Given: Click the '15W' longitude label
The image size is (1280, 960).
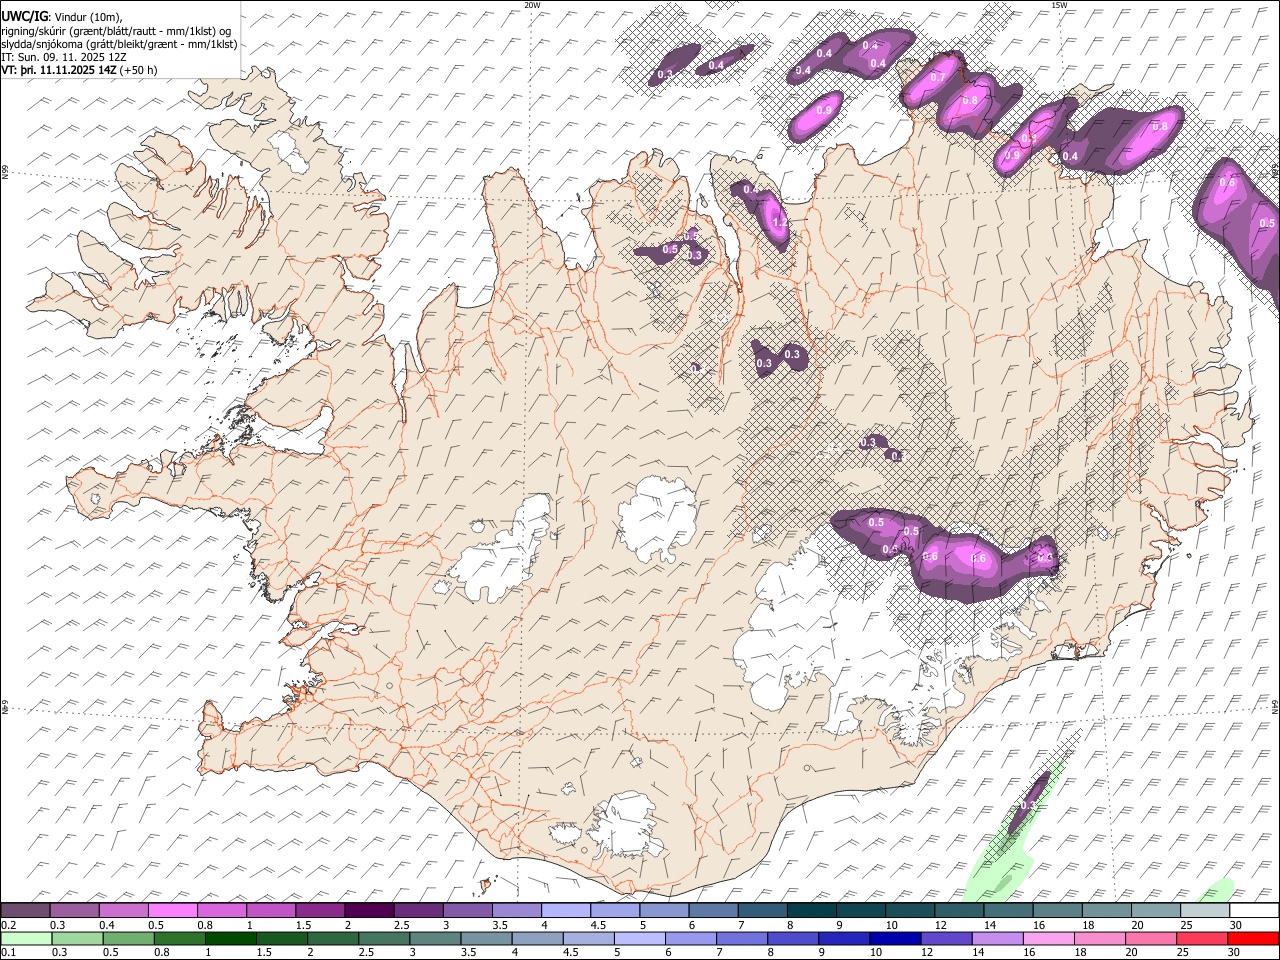Looking at the screenshot, I should pos(1059,5).
